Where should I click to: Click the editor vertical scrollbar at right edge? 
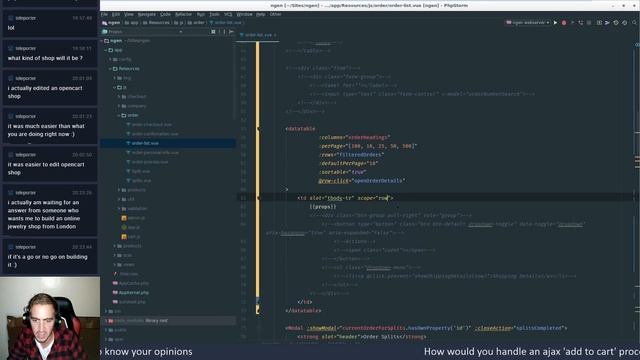pyautogui.click(x=637, y=192)
